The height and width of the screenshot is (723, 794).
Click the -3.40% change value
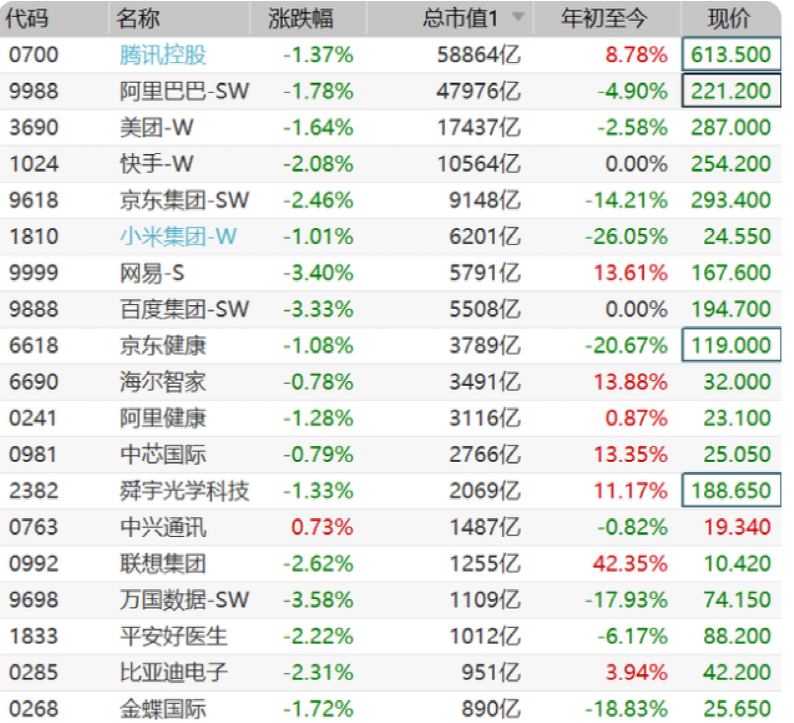[x=318, y=273]
